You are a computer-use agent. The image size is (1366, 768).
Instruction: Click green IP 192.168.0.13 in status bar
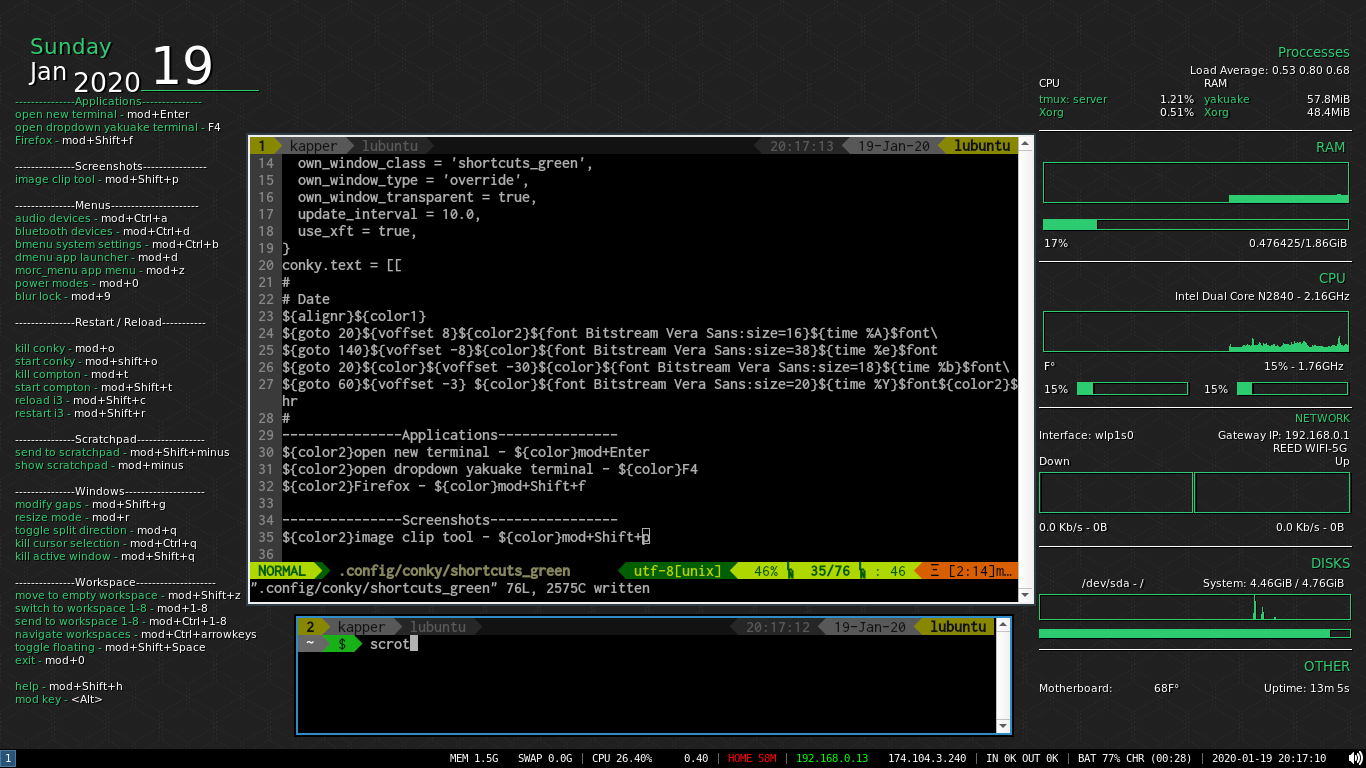pos(832,759)
